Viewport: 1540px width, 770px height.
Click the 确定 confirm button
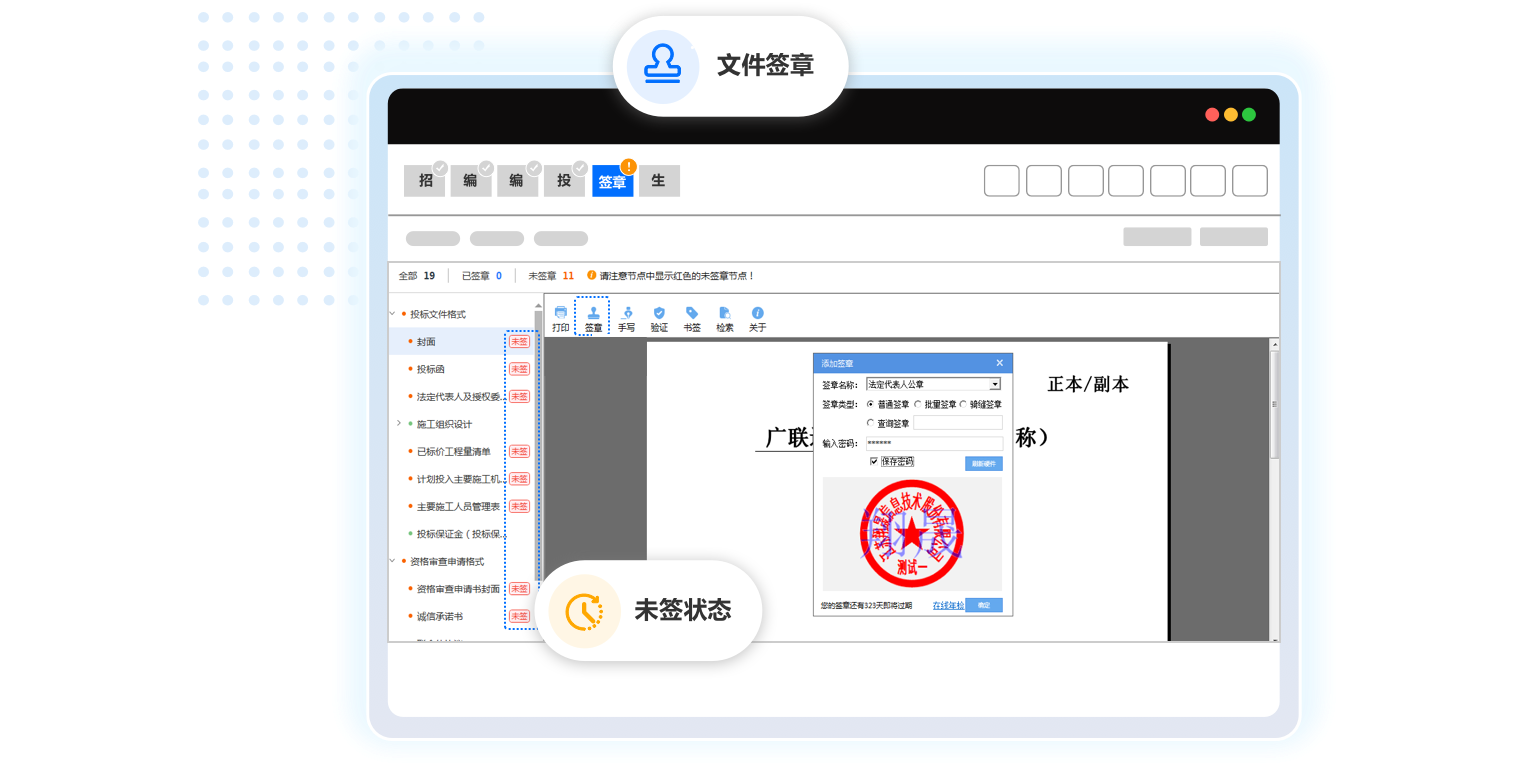coord(984,605)
